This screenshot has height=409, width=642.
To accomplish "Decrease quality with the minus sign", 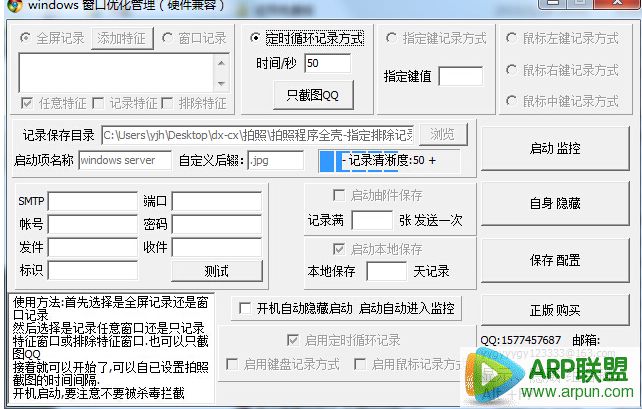I will [344, 160].
